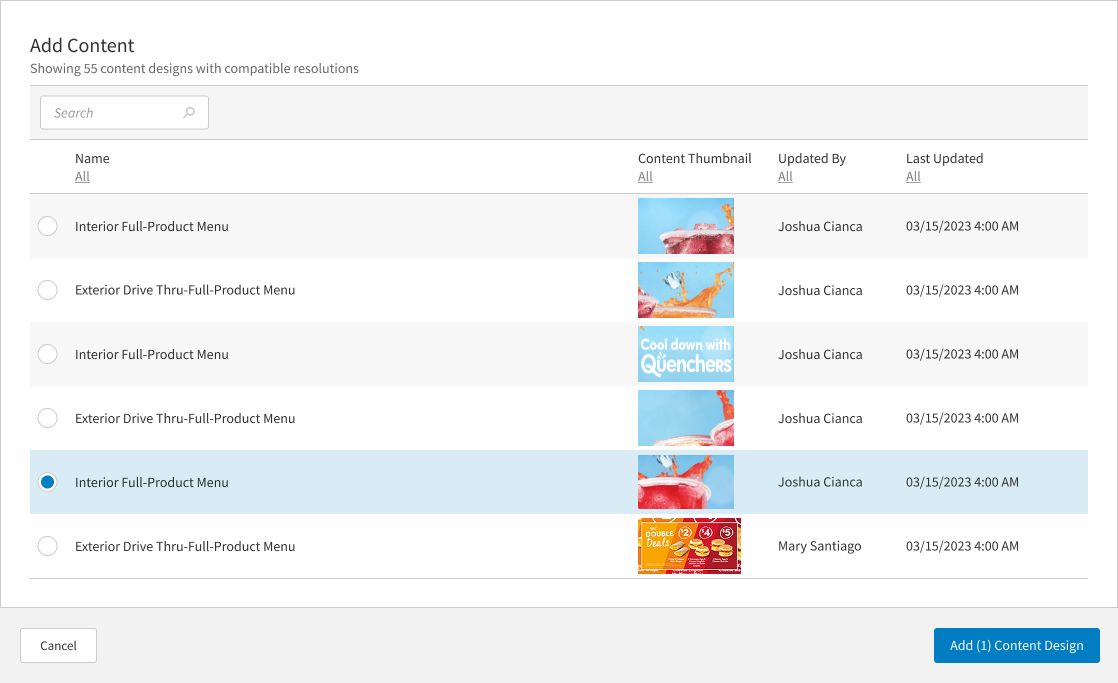Viewport: 1118px width, 683px height.
Task: Select the radio button beside the orange splash thumbnail row
Action: (x=48, y=290)
